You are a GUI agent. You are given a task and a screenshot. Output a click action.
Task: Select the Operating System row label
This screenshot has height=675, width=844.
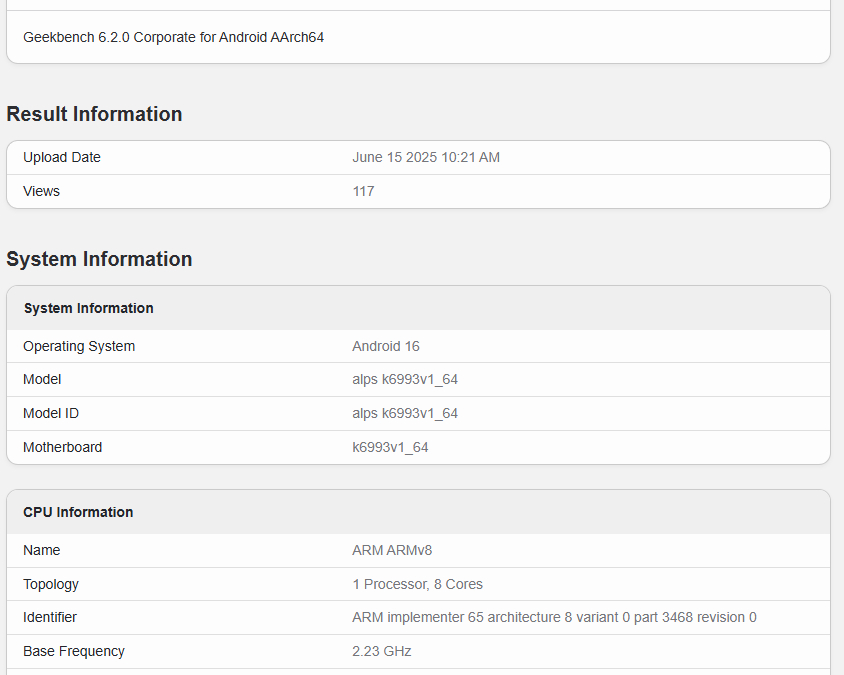pyautogui.click(x=79, y=346)
